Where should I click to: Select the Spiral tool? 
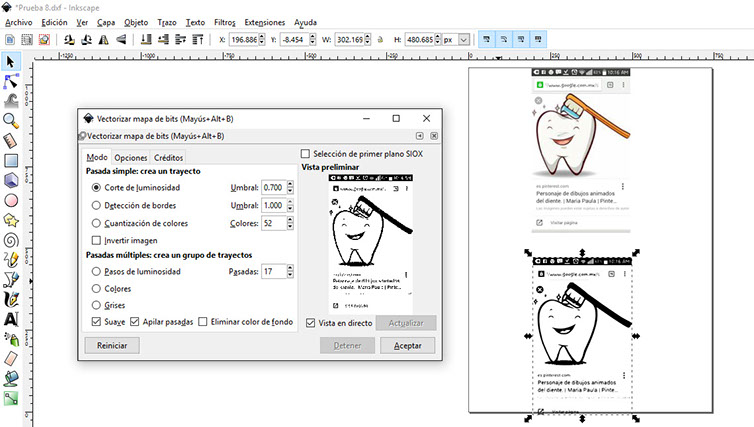coord(11,240)
